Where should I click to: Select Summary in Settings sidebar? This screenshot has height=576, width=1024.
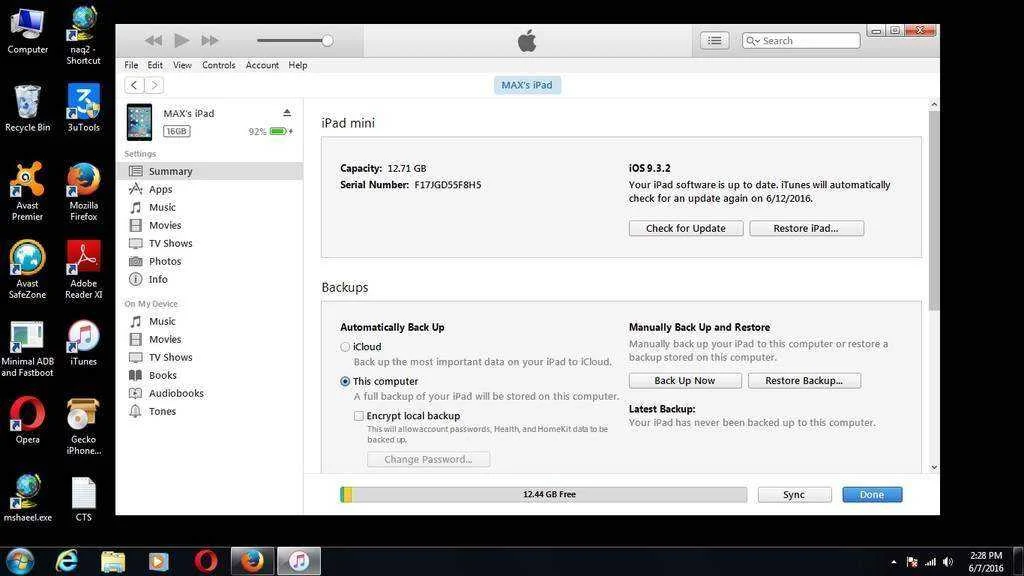click(x=209, y=171)
